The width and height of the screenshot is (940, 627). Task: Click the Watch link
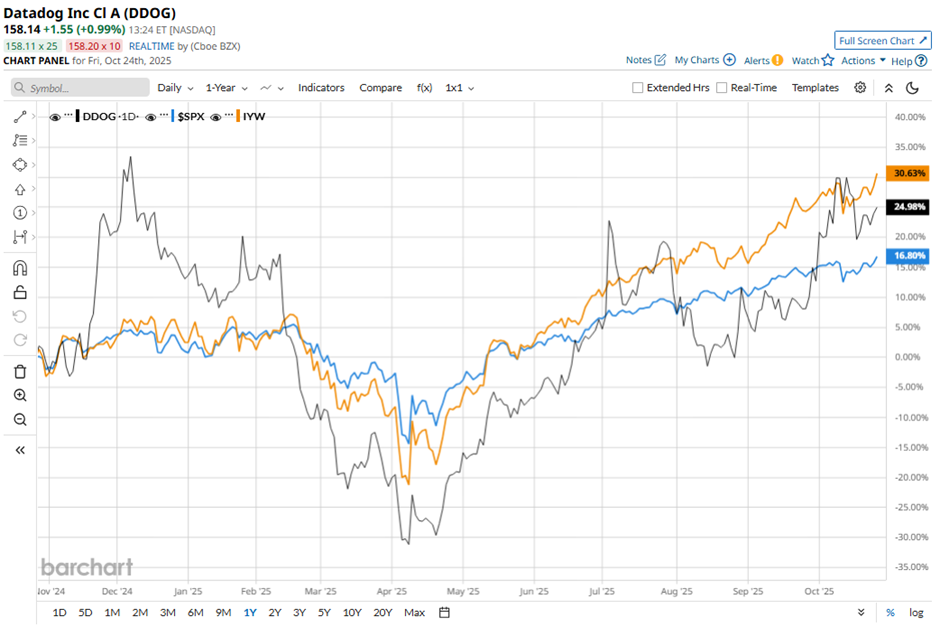coord(805,61)
